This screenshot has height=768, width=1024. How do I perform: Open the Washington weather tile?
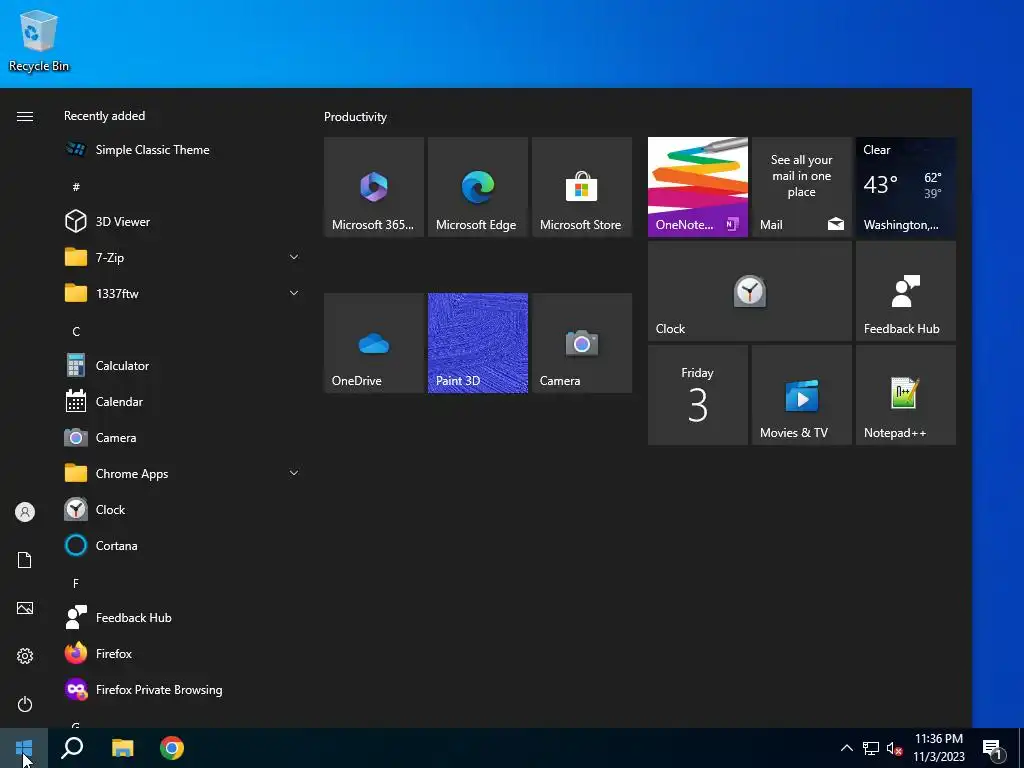coord(906,187)
